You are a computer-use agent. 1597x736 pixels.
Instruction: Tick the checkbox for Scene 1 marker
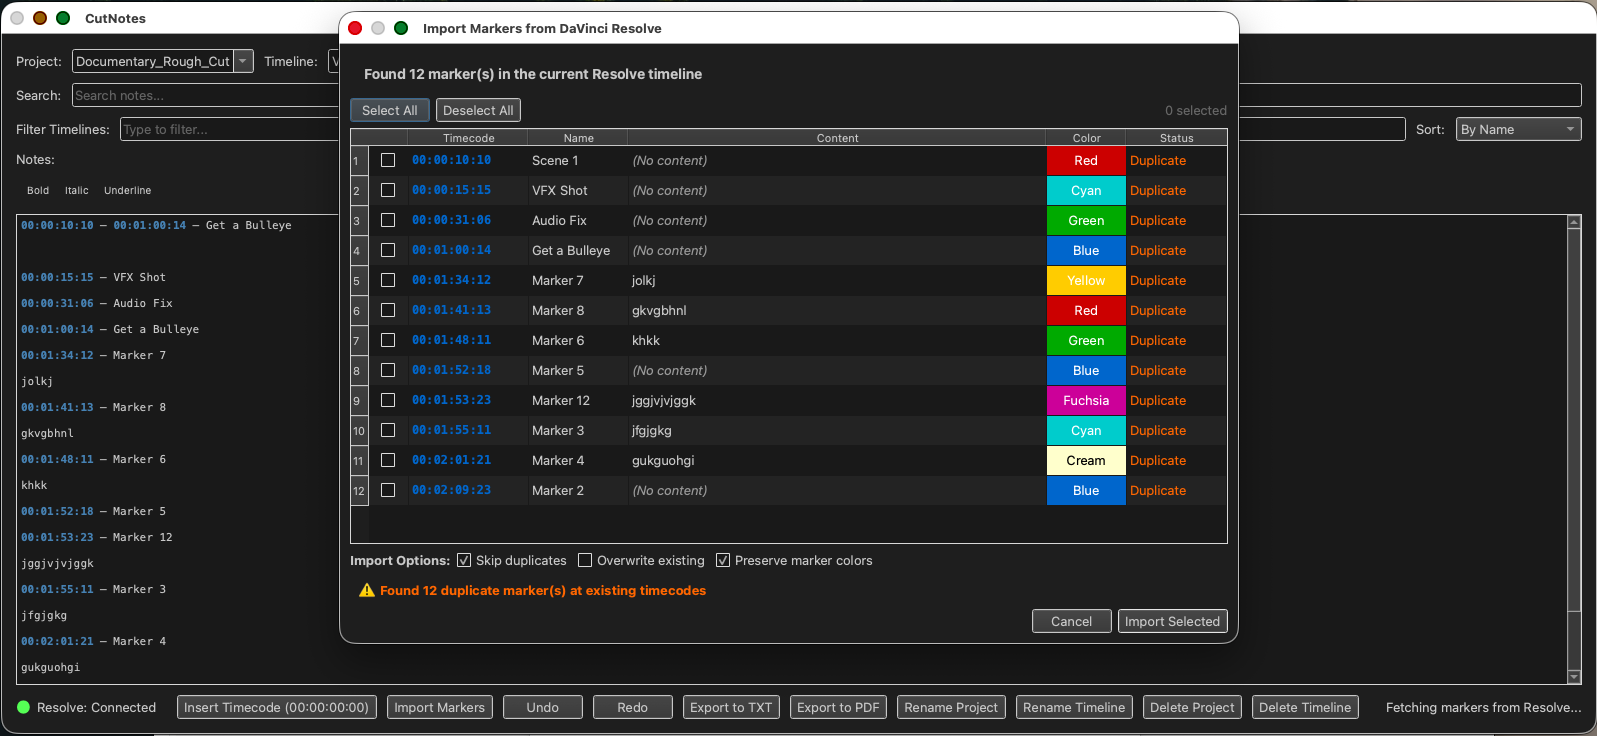(388, 160)
